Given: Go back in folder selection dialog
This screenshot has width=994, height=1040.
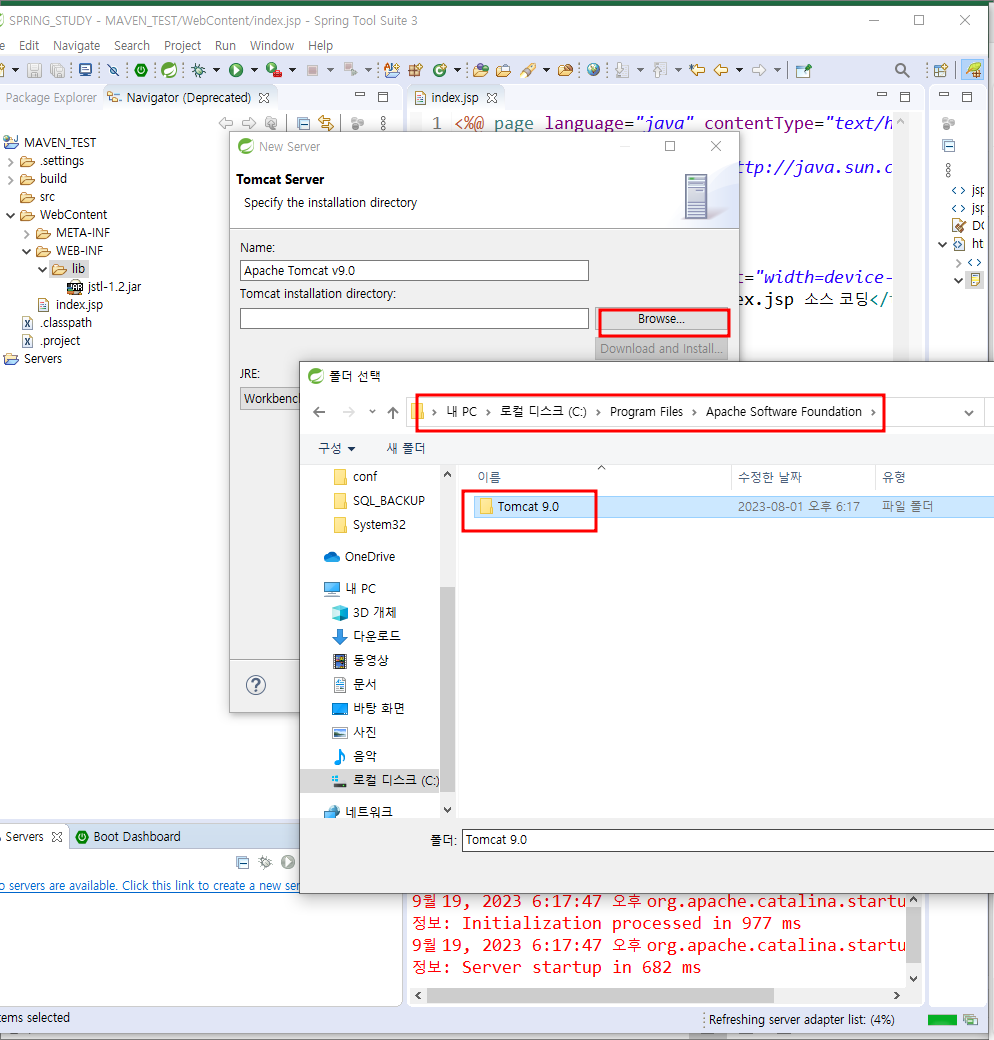Looking at the screenshot, I should pos(319,412).
